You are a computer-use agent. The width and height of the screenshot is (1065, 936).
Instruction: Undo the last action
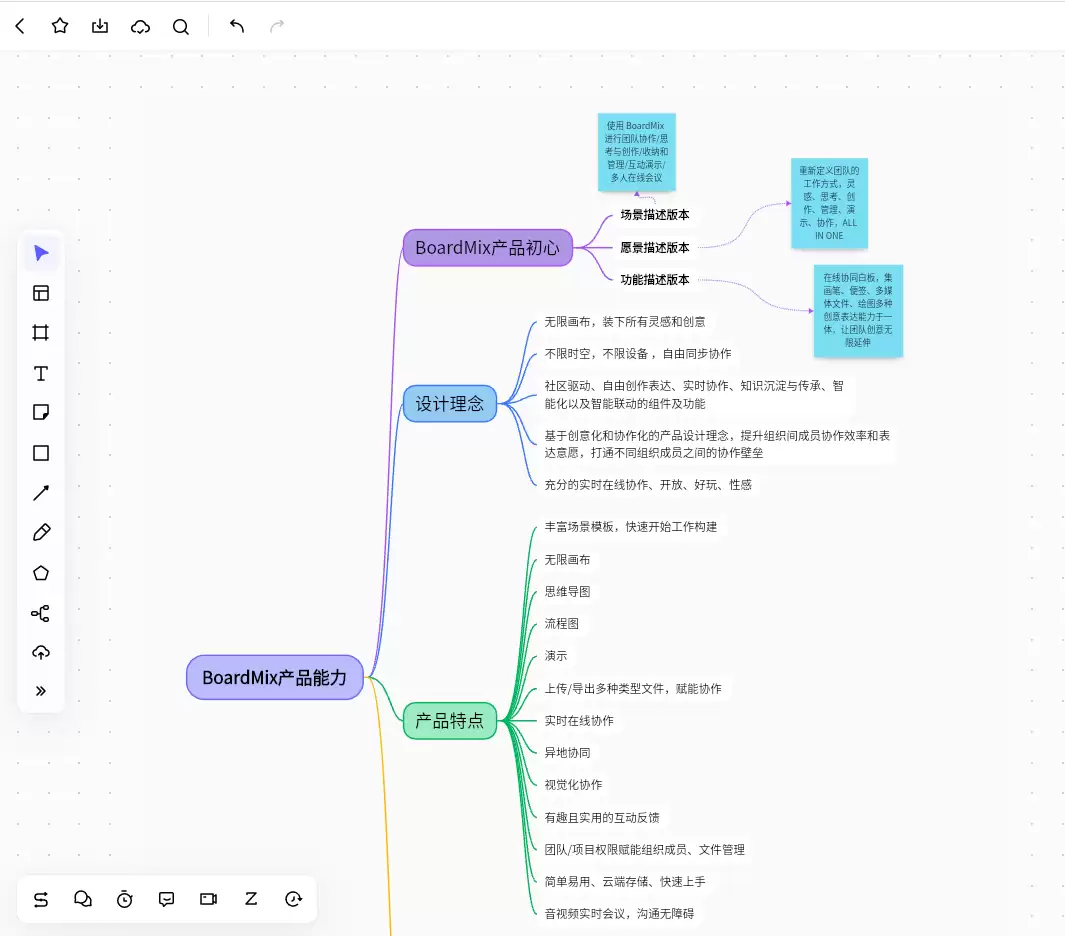(x=236, y=26)
